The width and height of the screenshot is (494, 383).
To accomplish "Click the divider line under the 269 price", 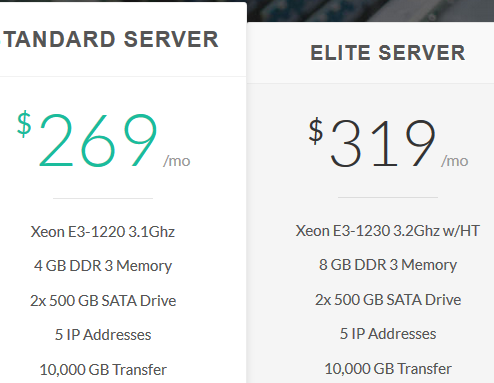I will point(103,198).
